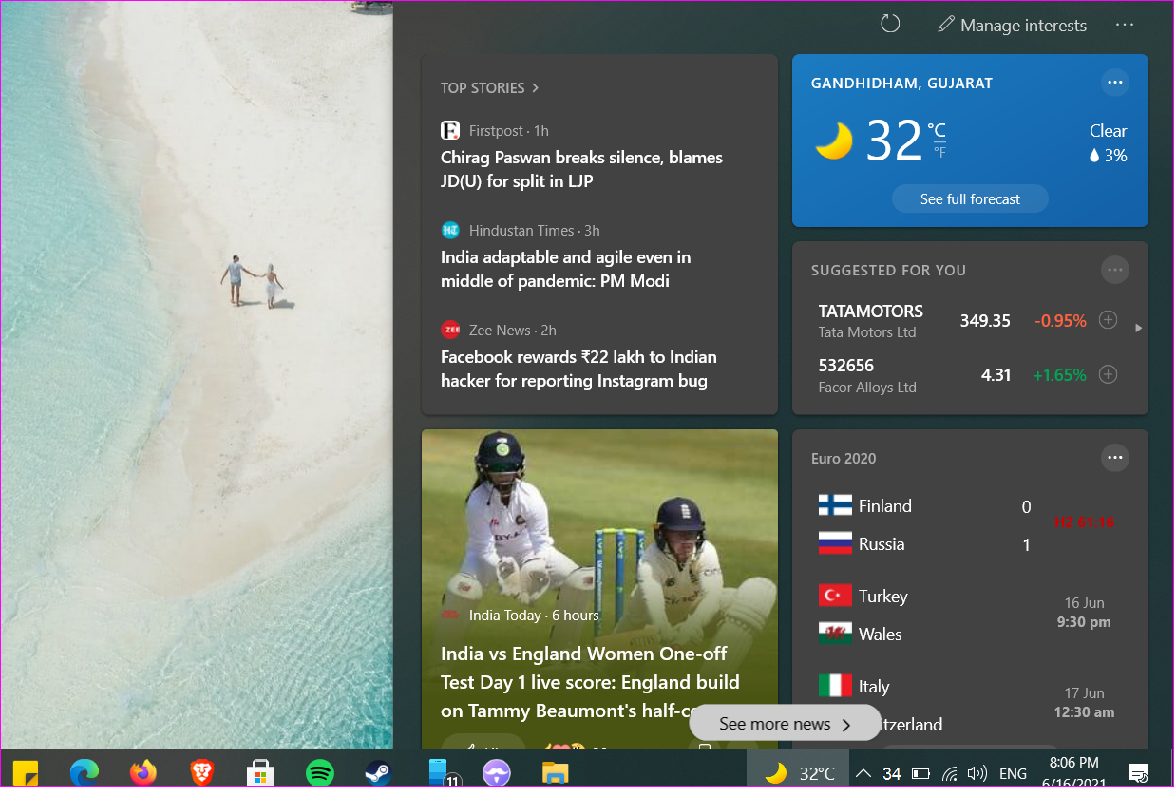Launch Spotify from the taskbar
1174x787 pixels.
(x=319, y=772)
